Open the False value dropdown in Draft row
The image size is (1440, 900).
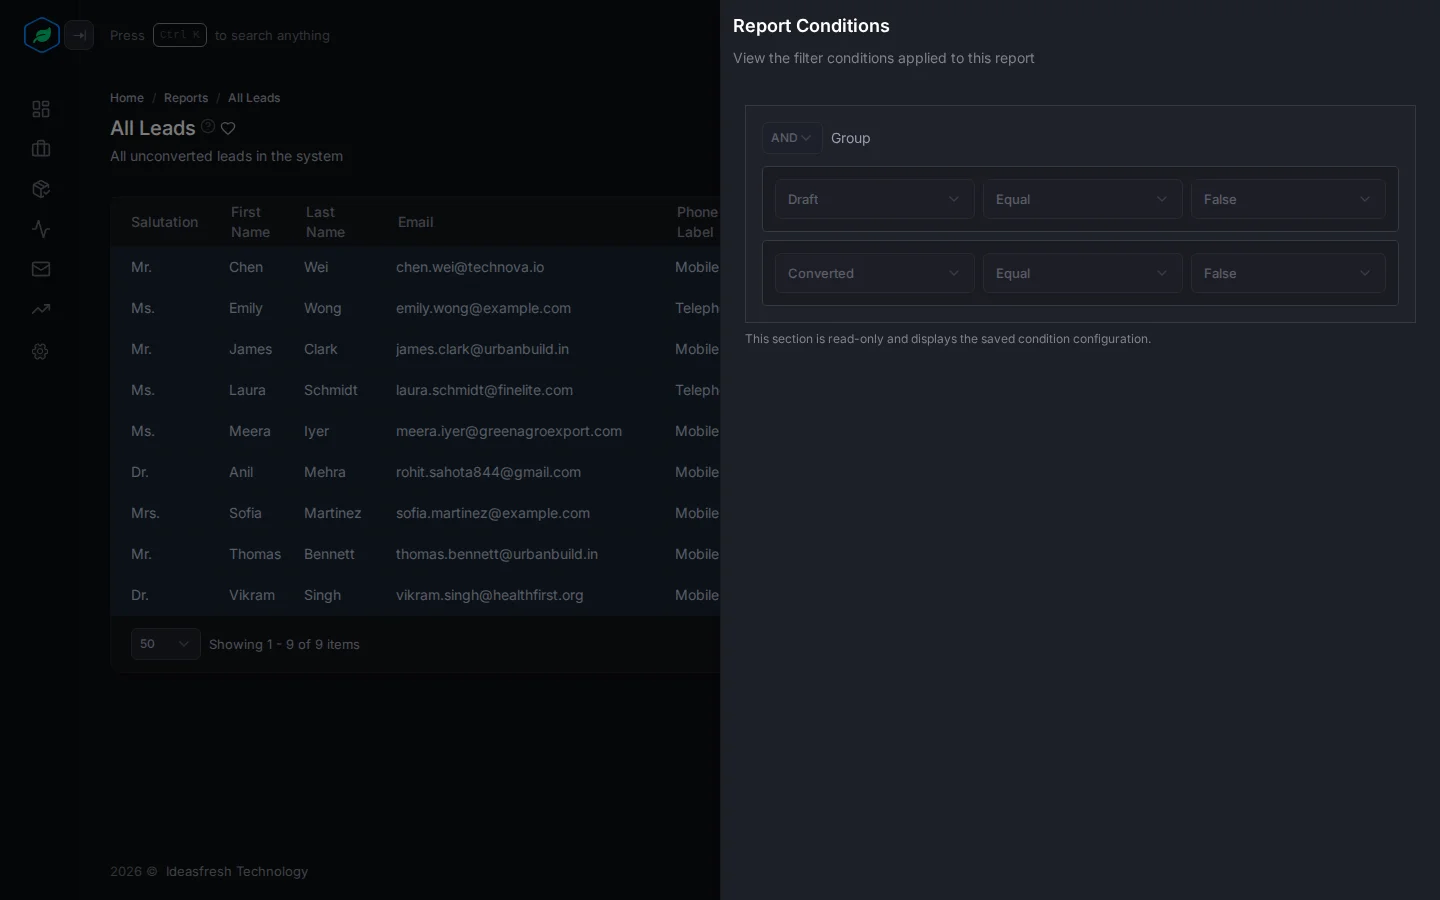pyautogui.click(x=1288, y=199)
